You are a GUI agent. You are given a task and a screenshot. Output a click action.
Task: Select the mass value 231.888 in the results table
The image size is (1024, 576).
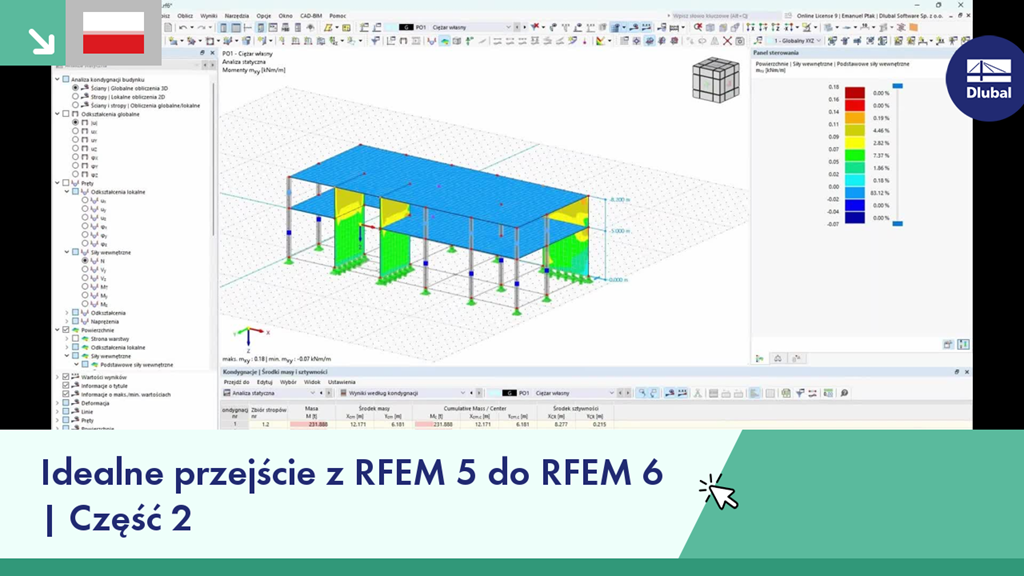(315, 422)
